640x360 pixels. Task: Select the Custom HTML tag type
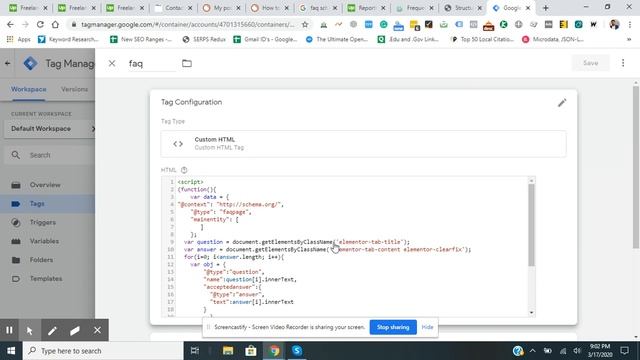click(x=363, y=144)
